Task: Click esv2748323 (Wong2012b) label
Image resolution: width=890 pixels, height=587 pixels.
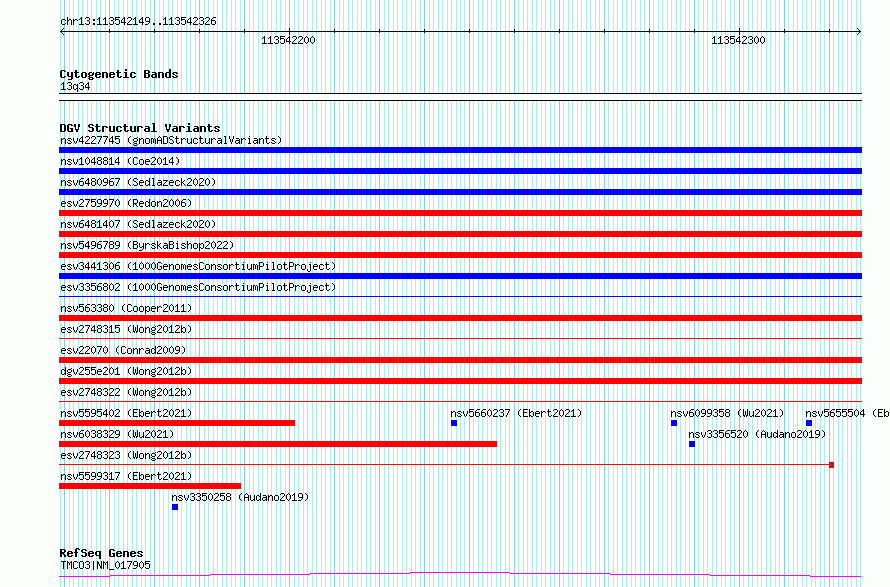Action: pos(126,455)
